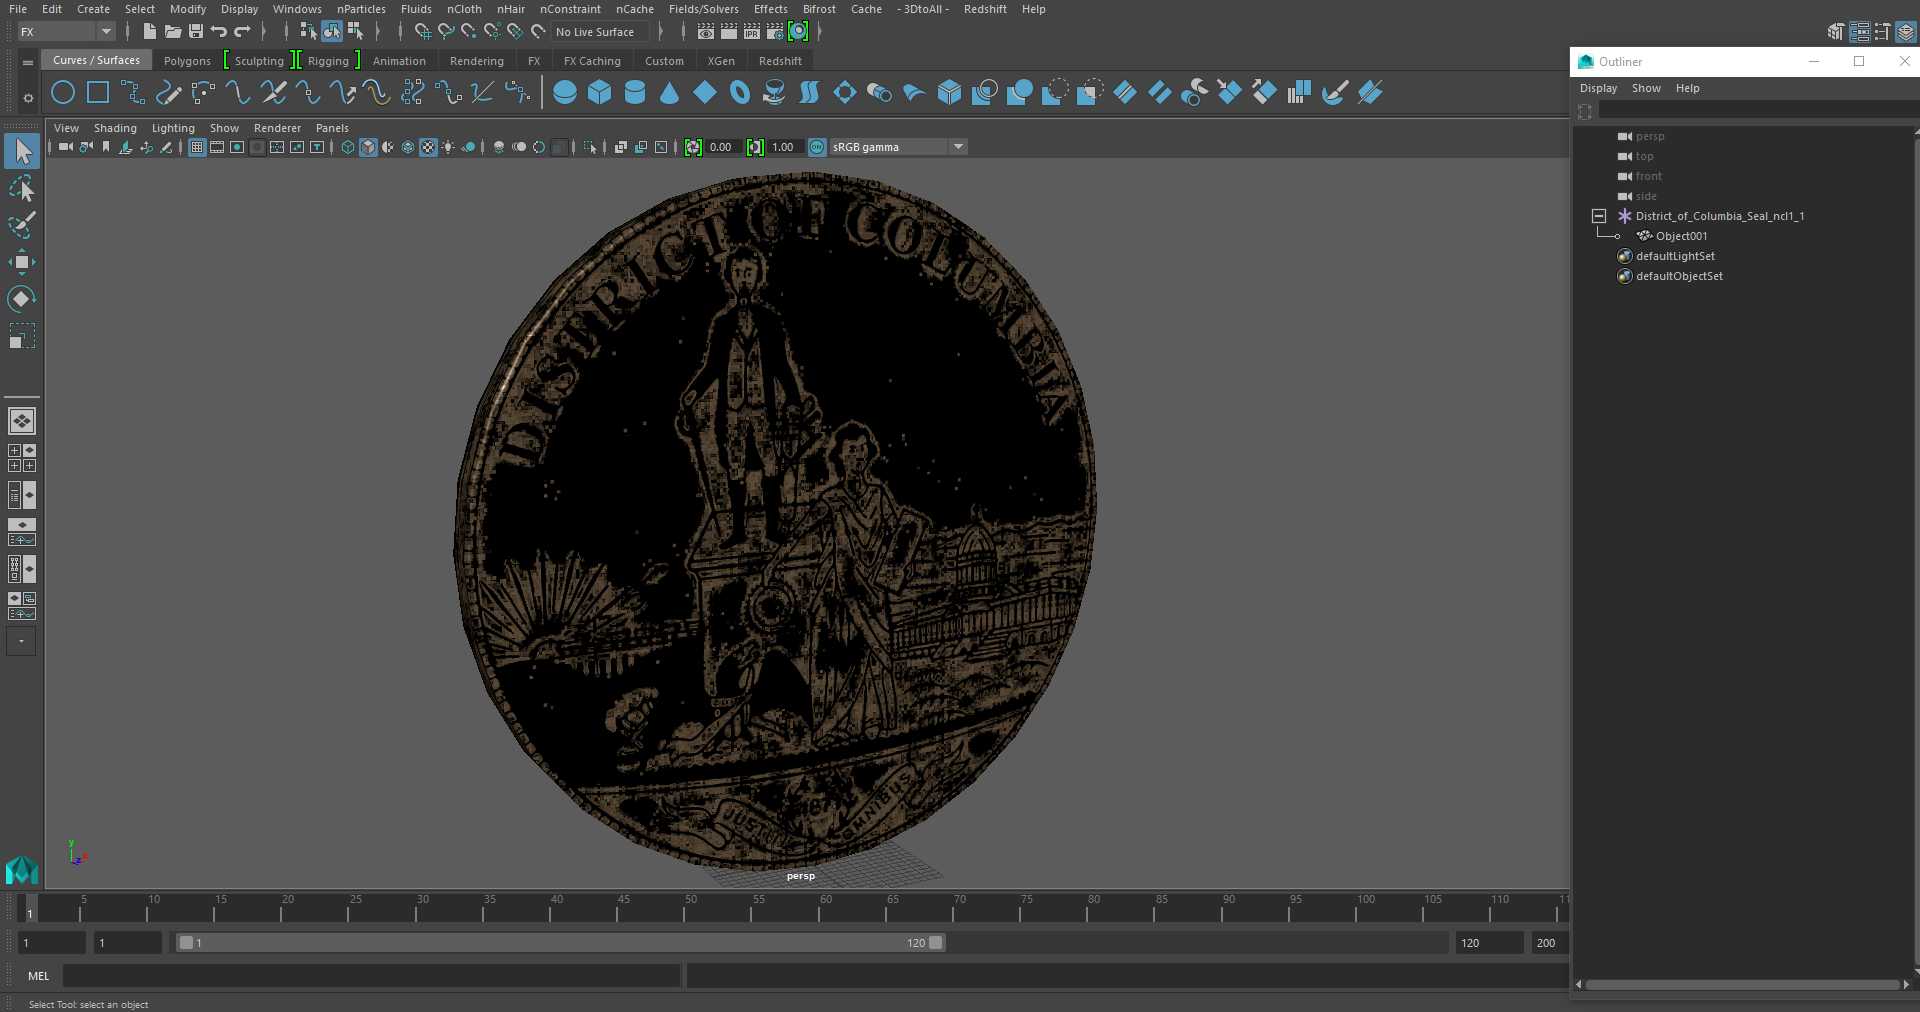Switch to single perspective view layout
Image resolution: width=1920 pixels, height=1012 pixels.
pyautogui.click(x=22, y=421)
